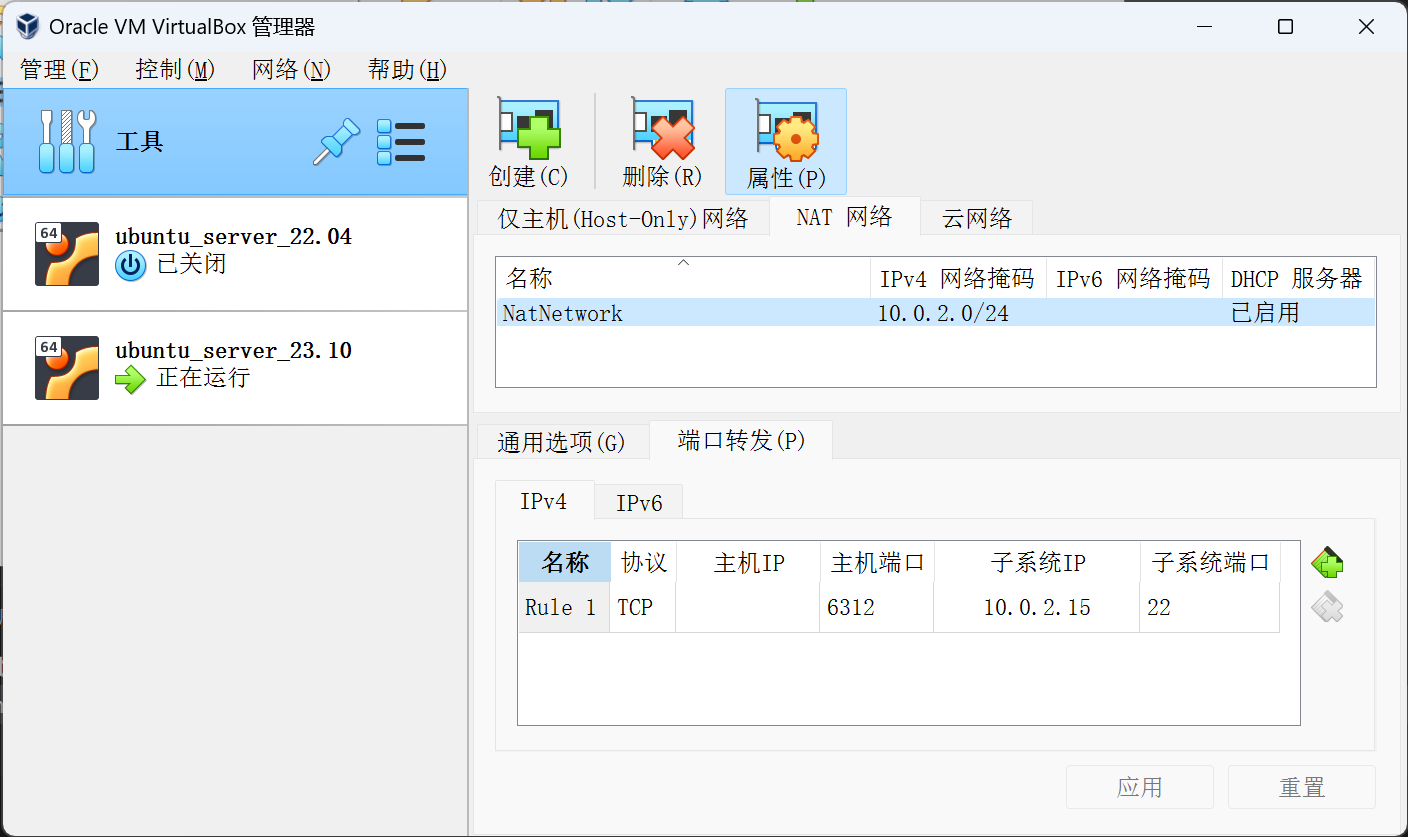Image resolution: width=1408 pixels, height=837 pixels.
Task: Minimize the VirtualBox manager window
Action: point(1206,27)
